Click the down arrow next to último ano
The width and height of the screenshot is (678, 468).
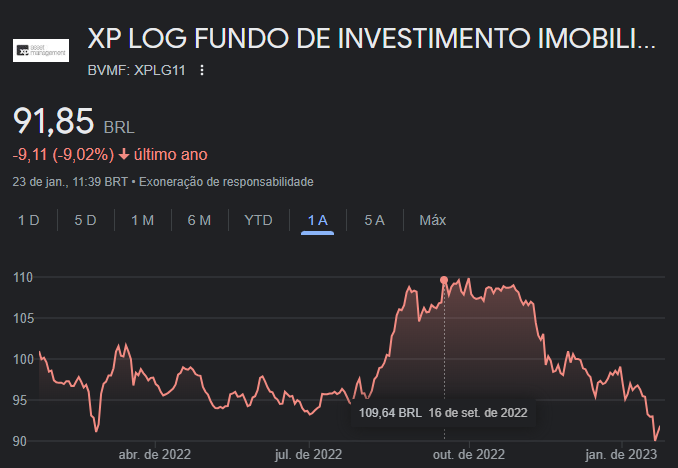(x=124, y=154)
